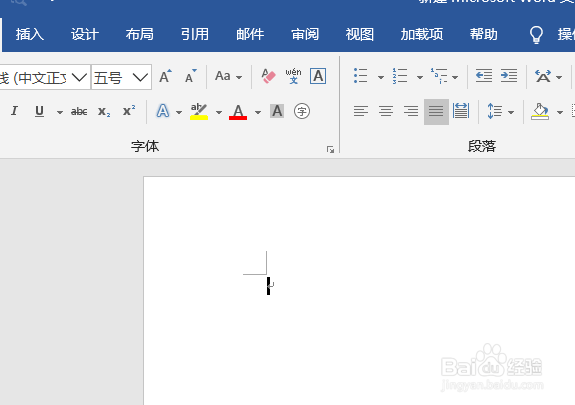Apply bullet list icon
The height and width of the screenshot is (405, 575).
[x=360, y=76]
